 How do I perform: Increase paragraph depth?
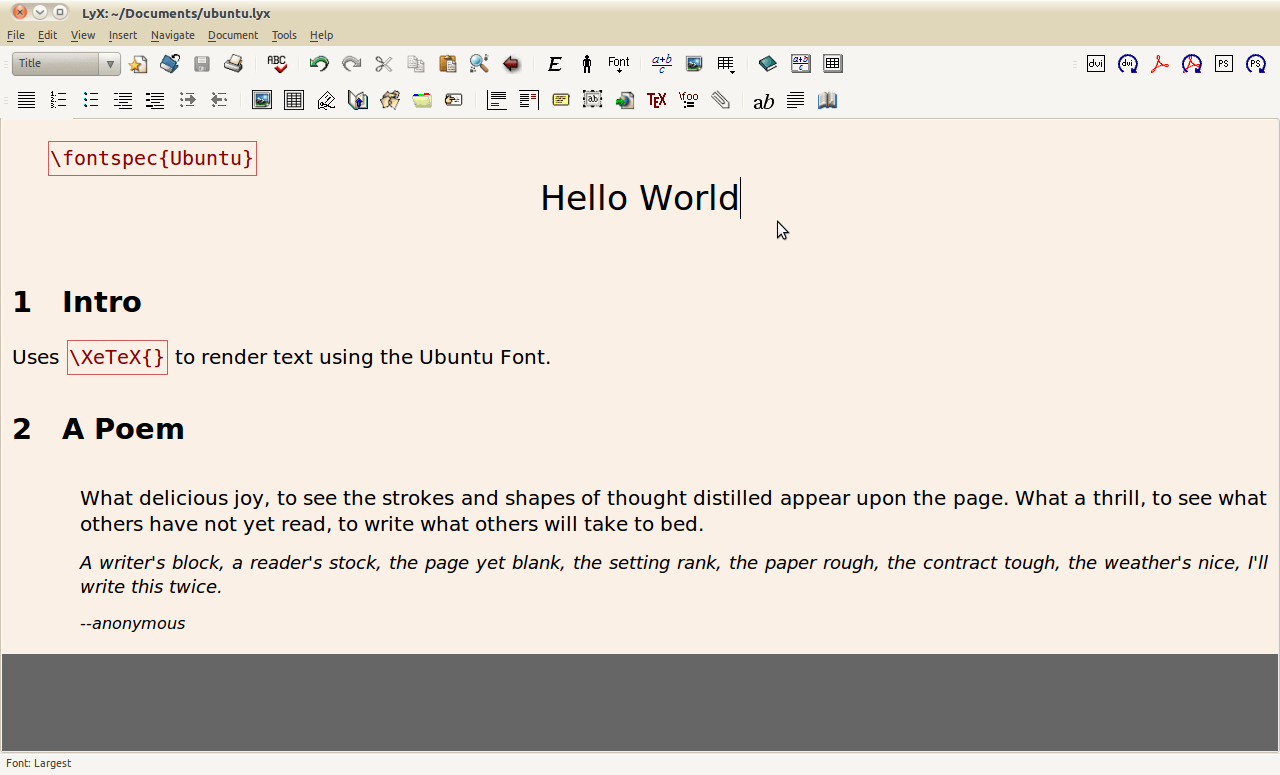coord(187,100)
